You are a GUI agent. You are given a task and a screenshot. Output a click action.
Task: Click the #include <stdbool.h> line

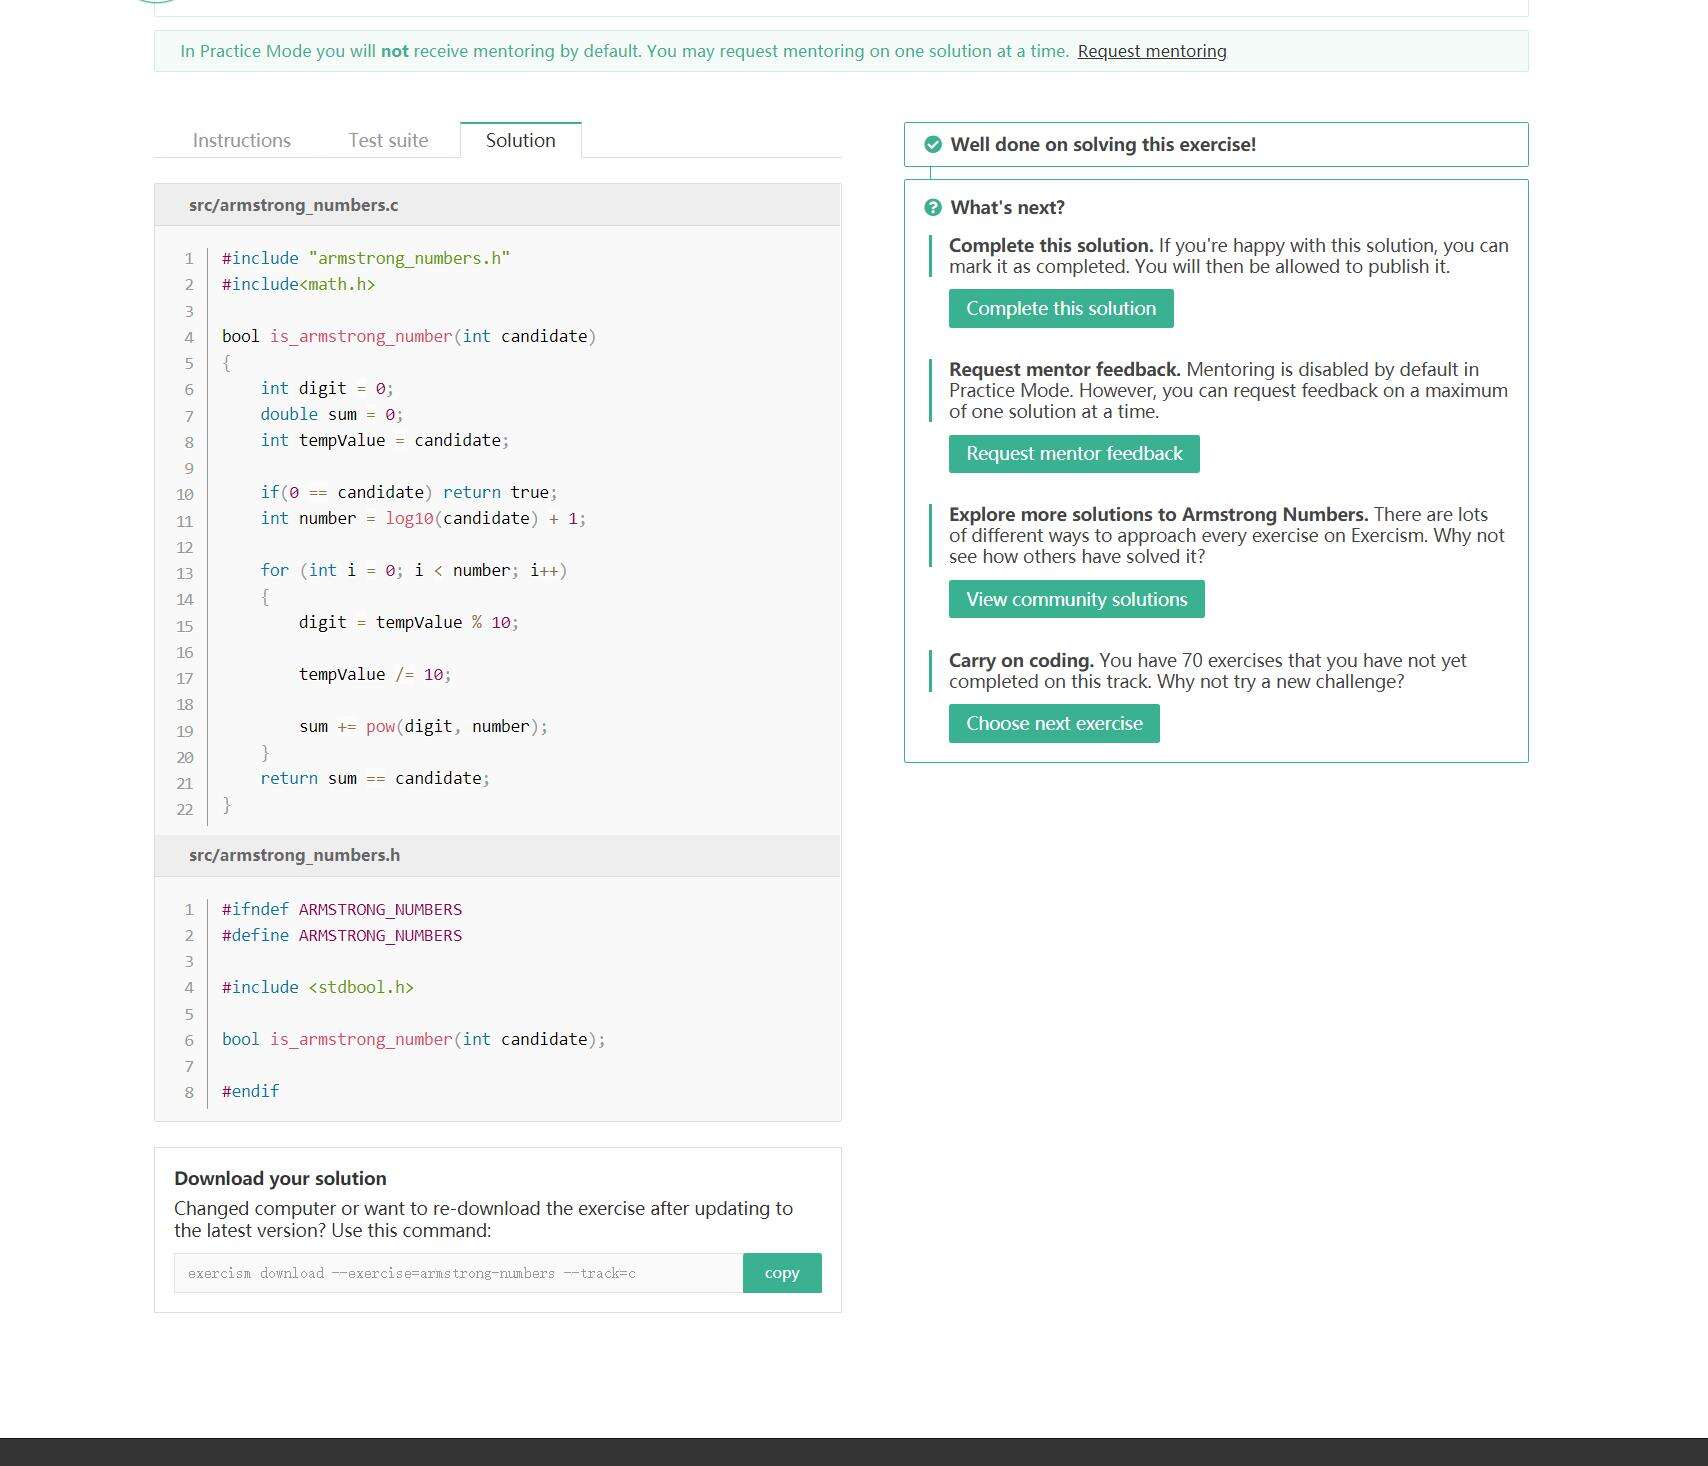point(317,988)
